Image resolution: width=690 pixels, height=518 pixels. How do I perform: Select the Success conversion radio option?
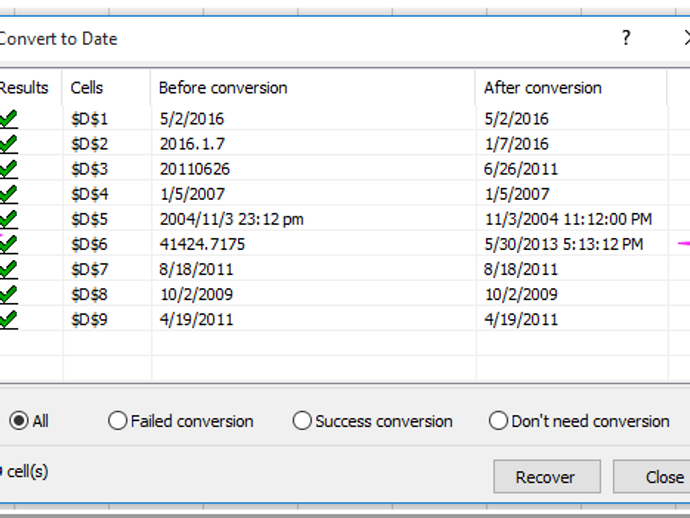click(302, 421)
